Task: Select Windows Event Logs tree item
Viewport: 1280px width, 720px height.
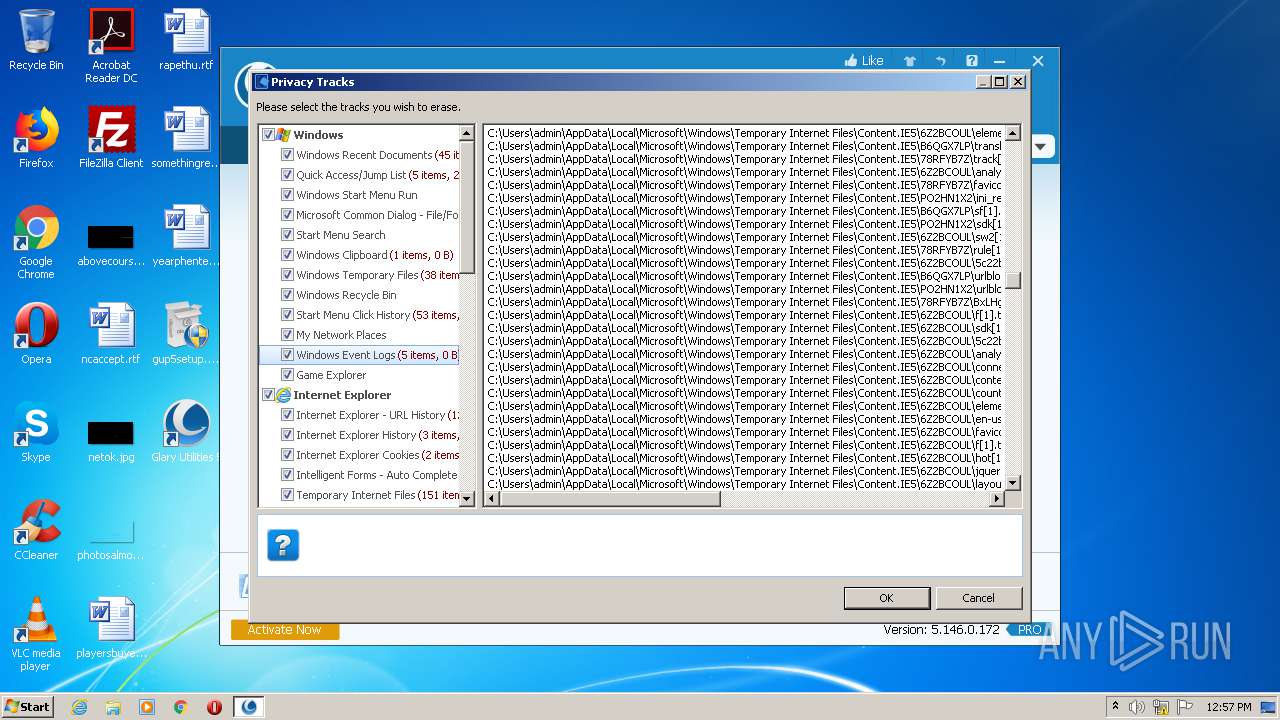Action: point(376,355)
